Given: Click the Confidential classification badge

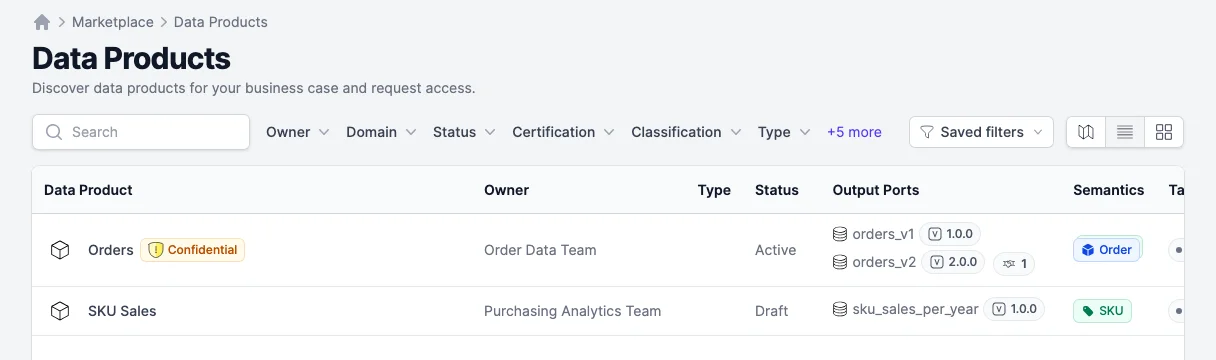Looking at the screenshot, I should pyautogui.click(x=193, y=250).
